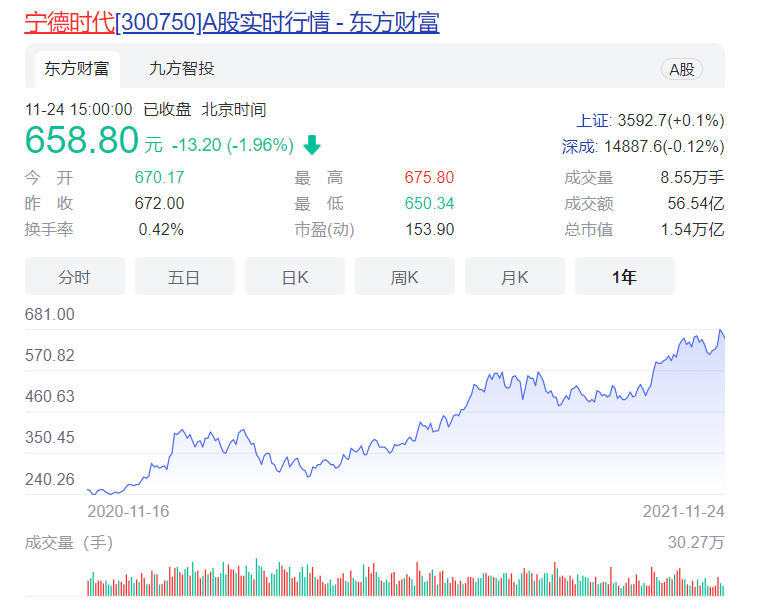Open the 宁德时代[300750]A股实时行情 title link
This screenshot has height=612, width=757.
pyautogui.click(x=232, y=22)
